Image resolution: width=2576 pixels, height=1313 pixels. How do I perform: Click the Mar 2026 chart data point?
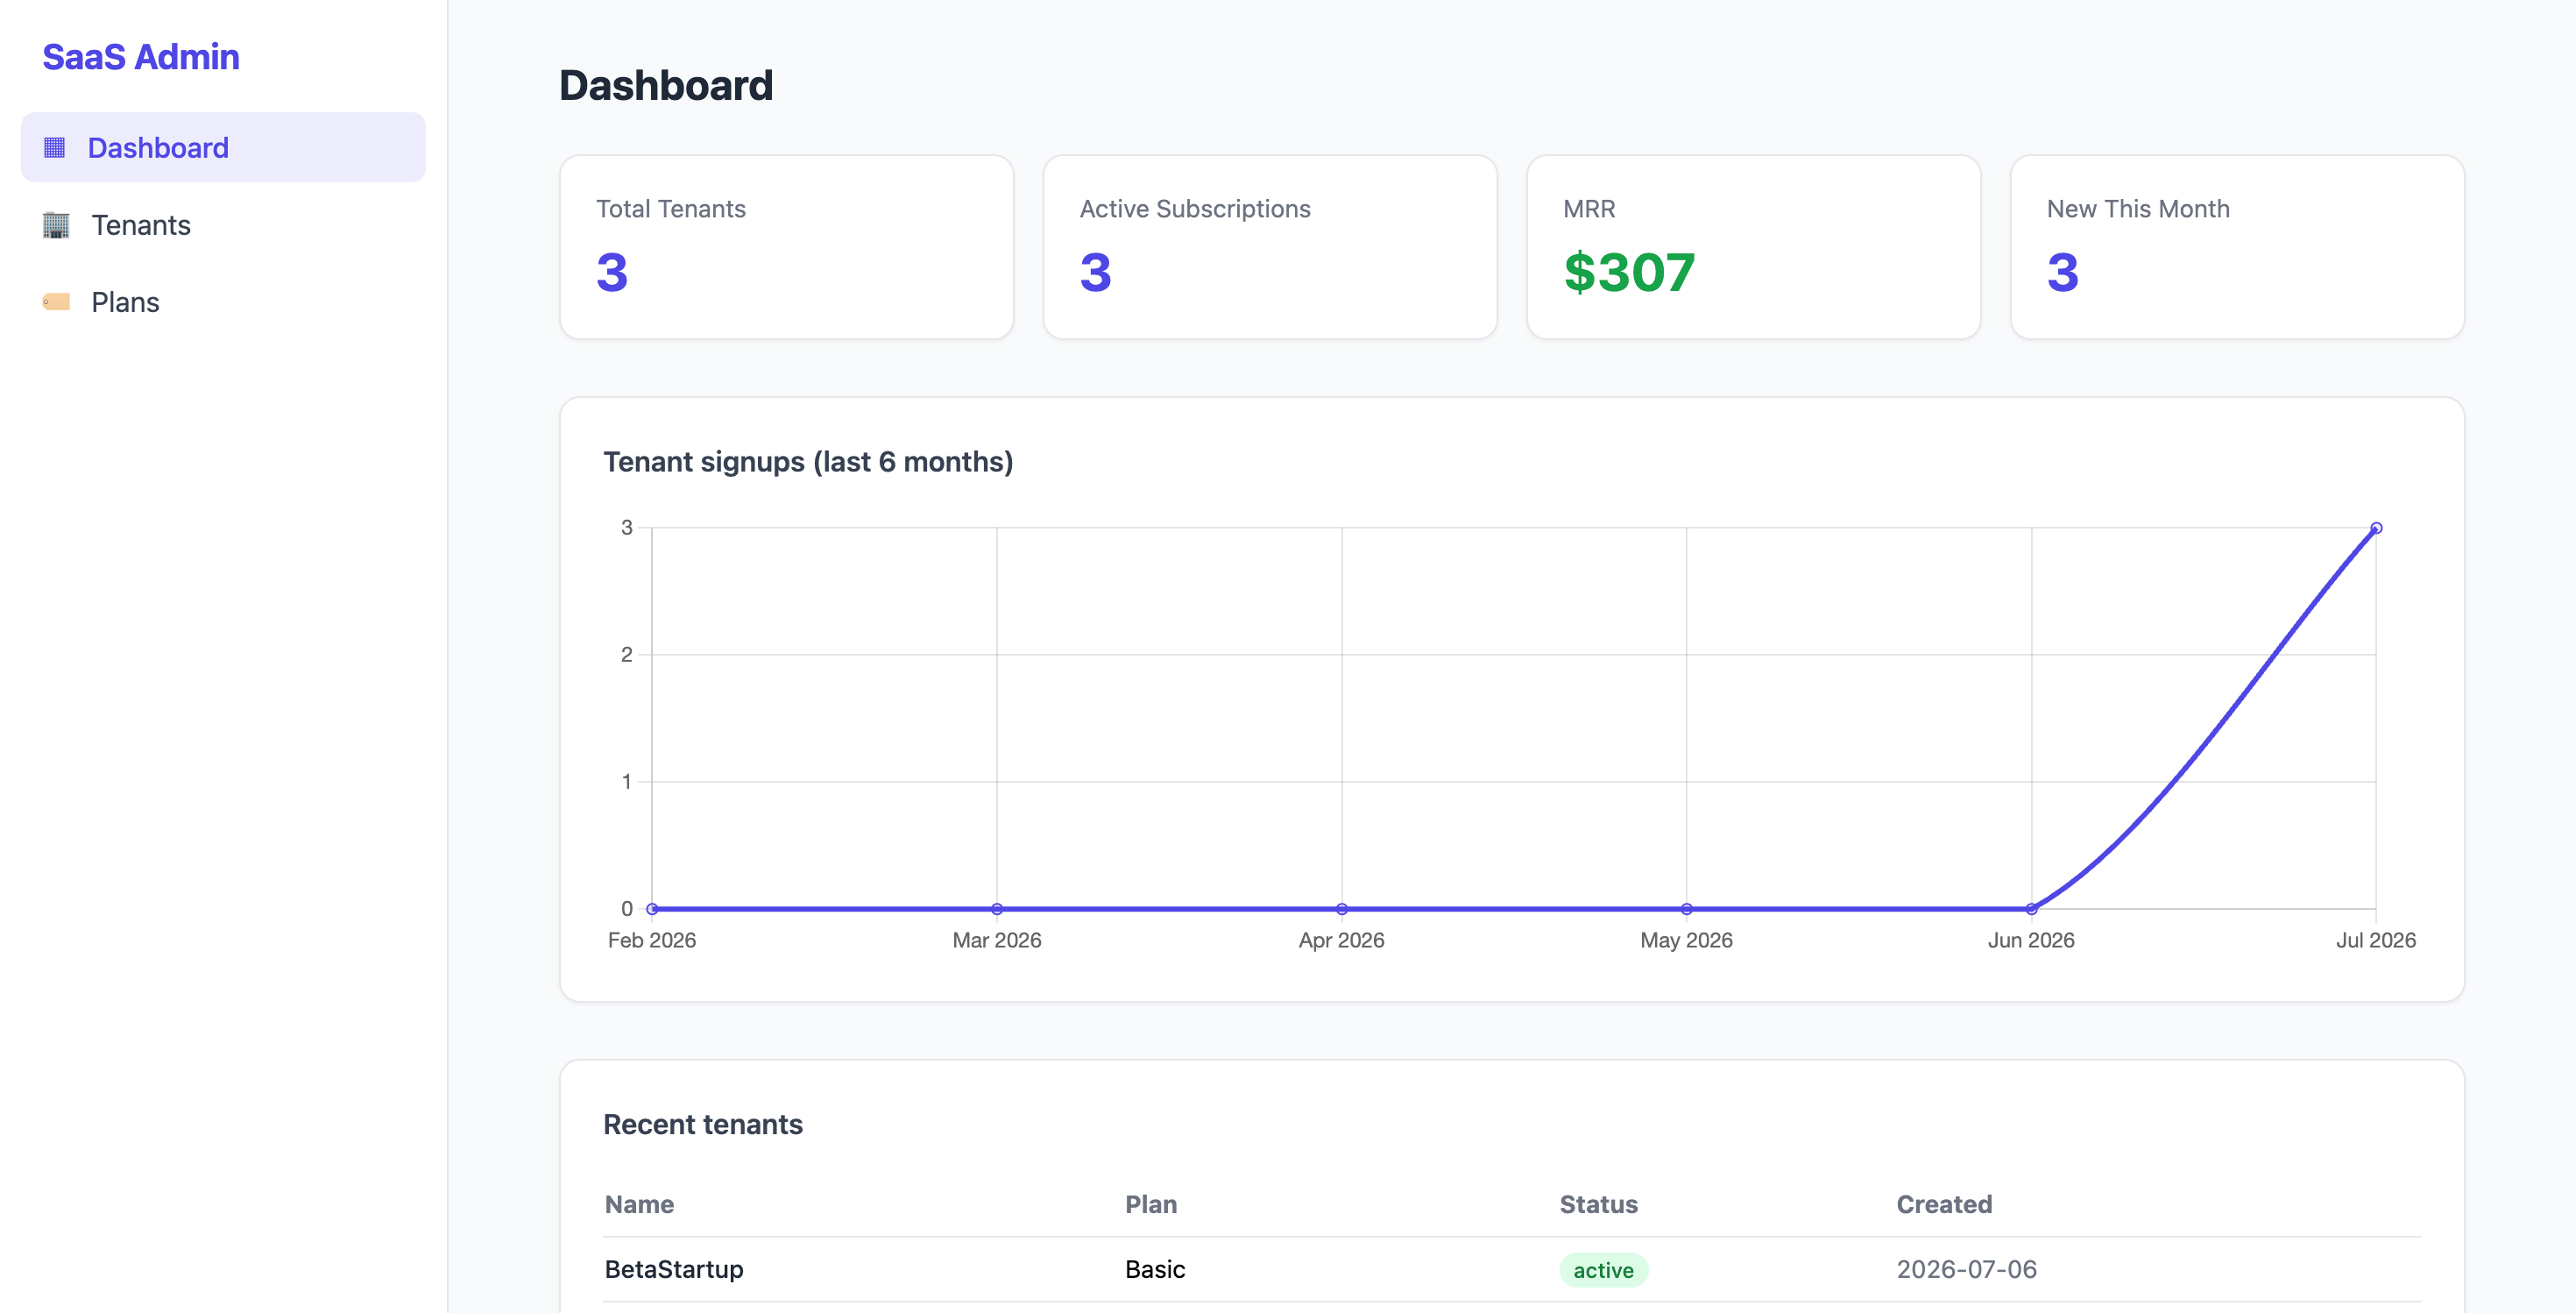pos(997,909)
